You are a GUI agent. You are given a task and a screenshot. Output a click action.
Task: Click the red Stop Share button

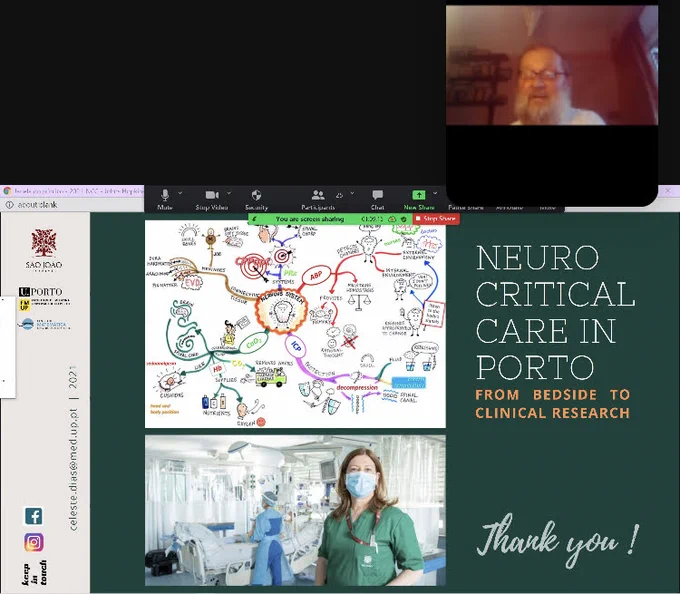[435, 219]
